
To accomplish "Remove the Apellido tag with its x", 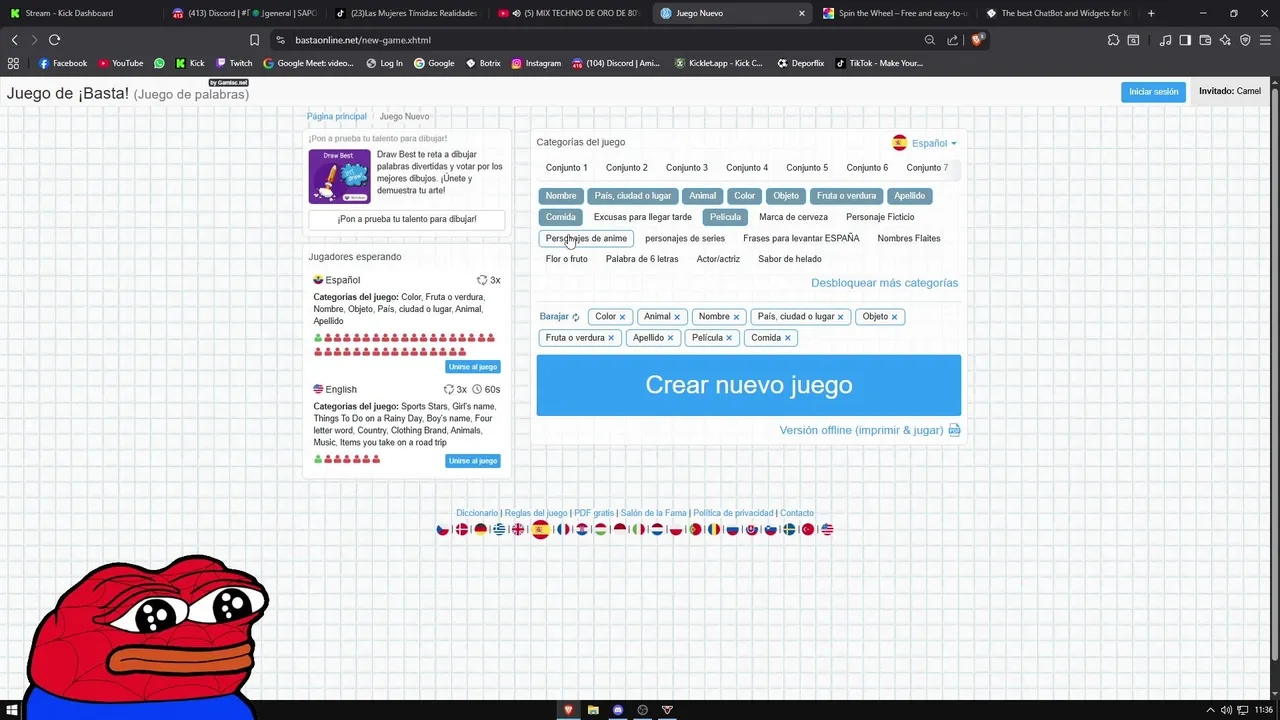I will 670,338.
